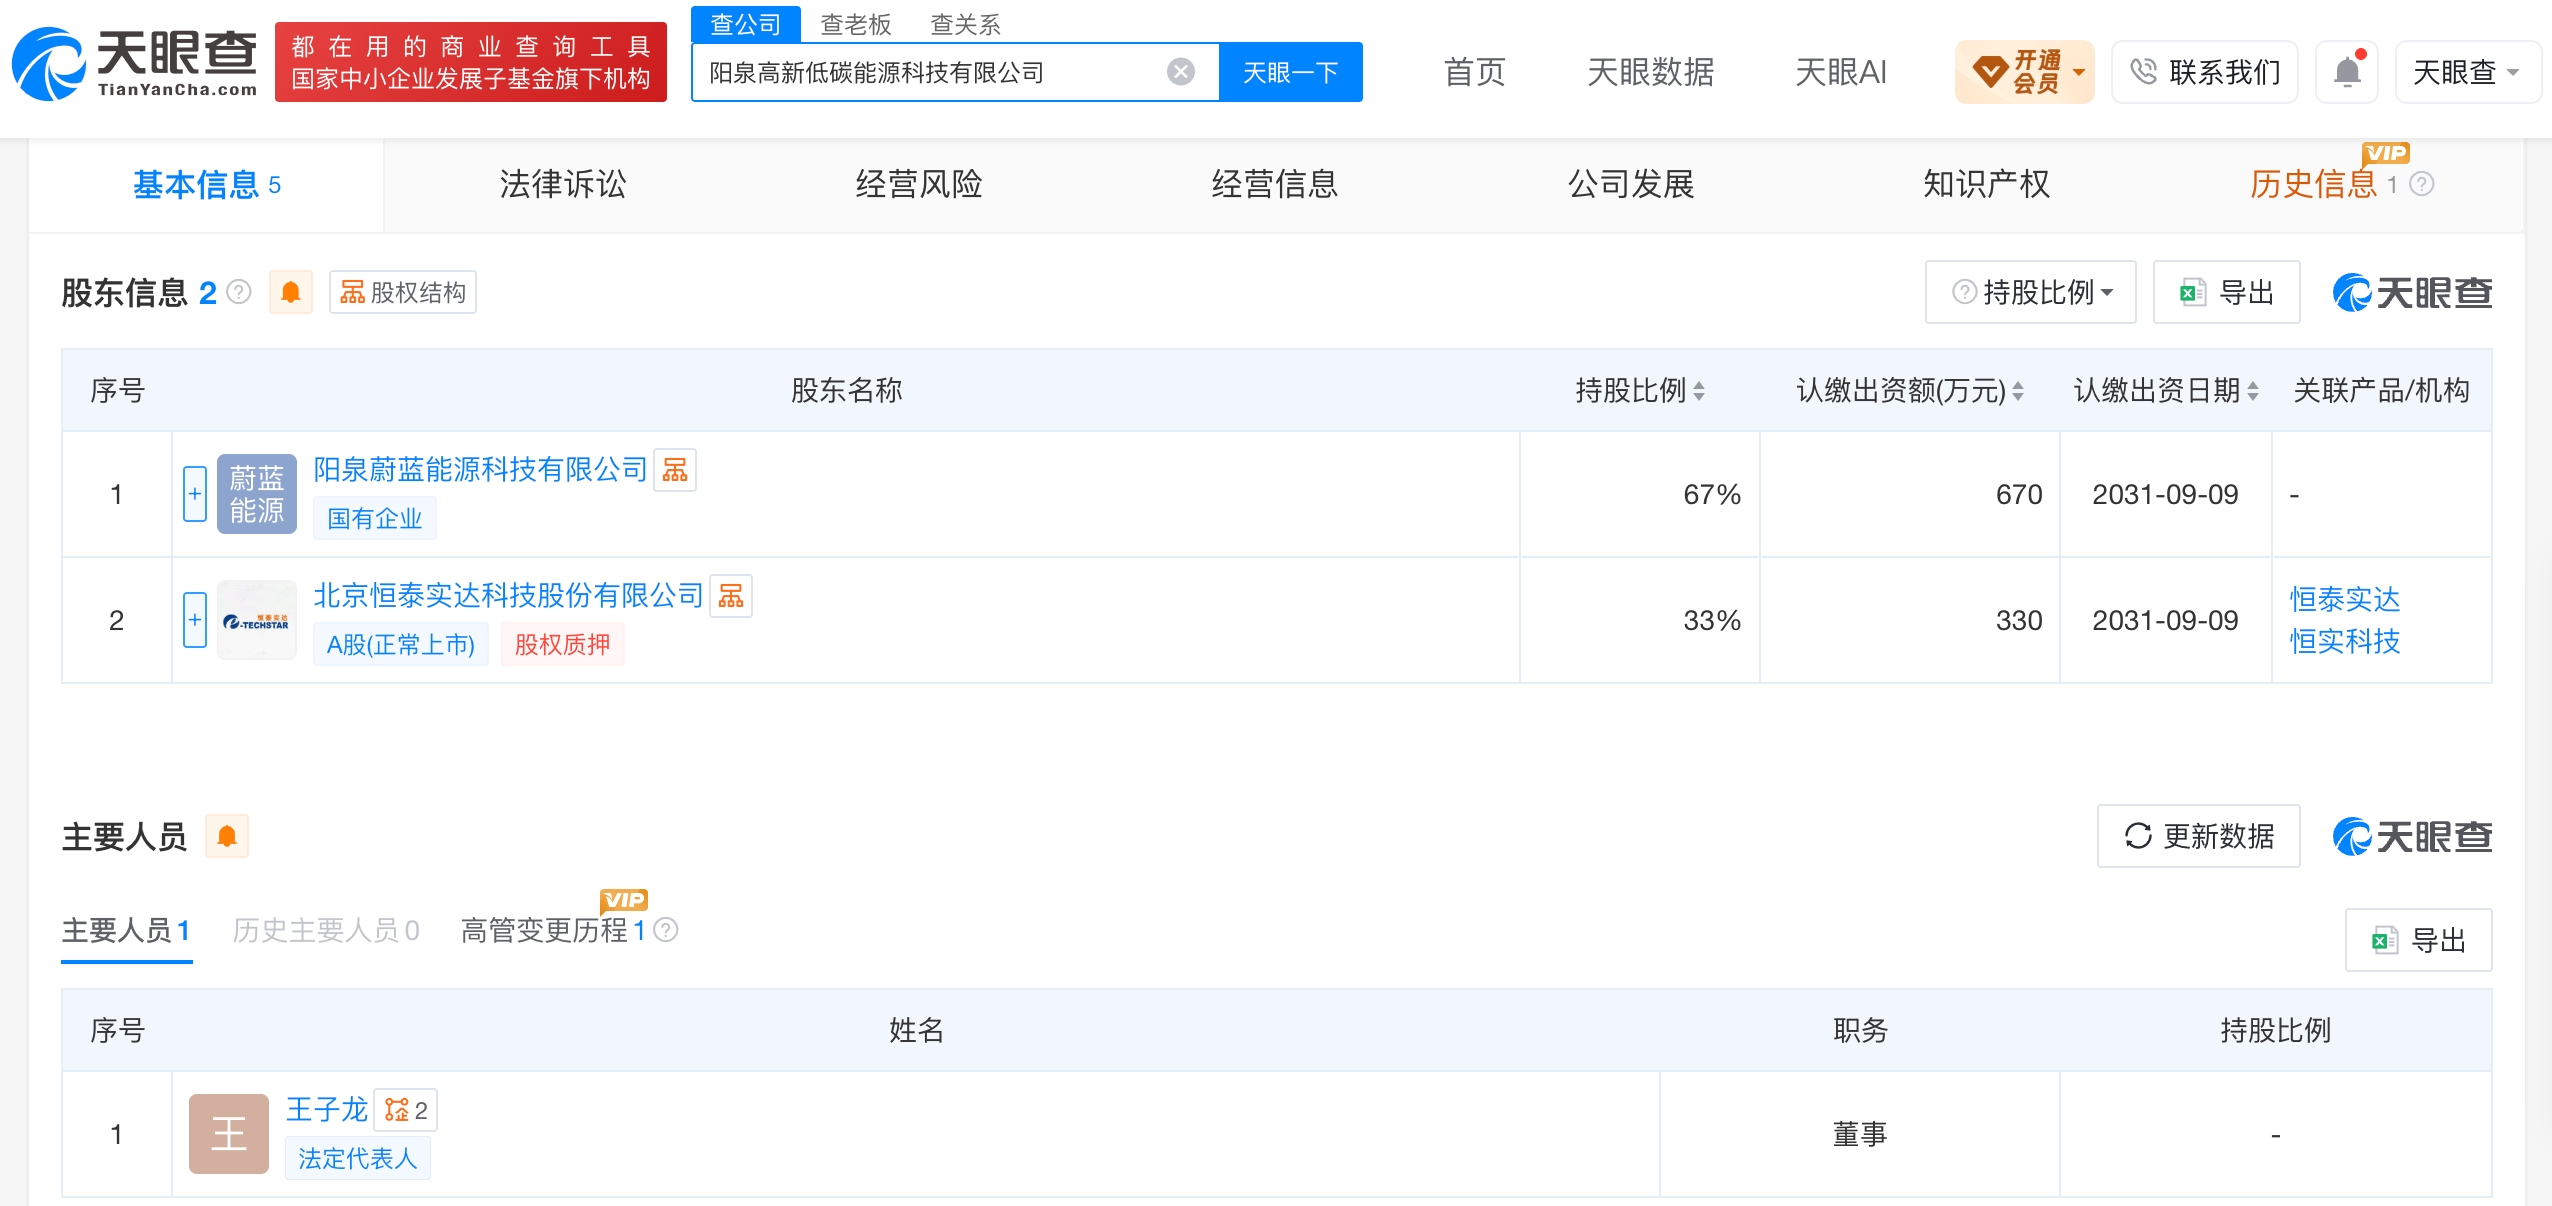
Task: Open equity chart icon beside 北京恒泰实达科技股份有限公司
Action: [x=731, y=596]
